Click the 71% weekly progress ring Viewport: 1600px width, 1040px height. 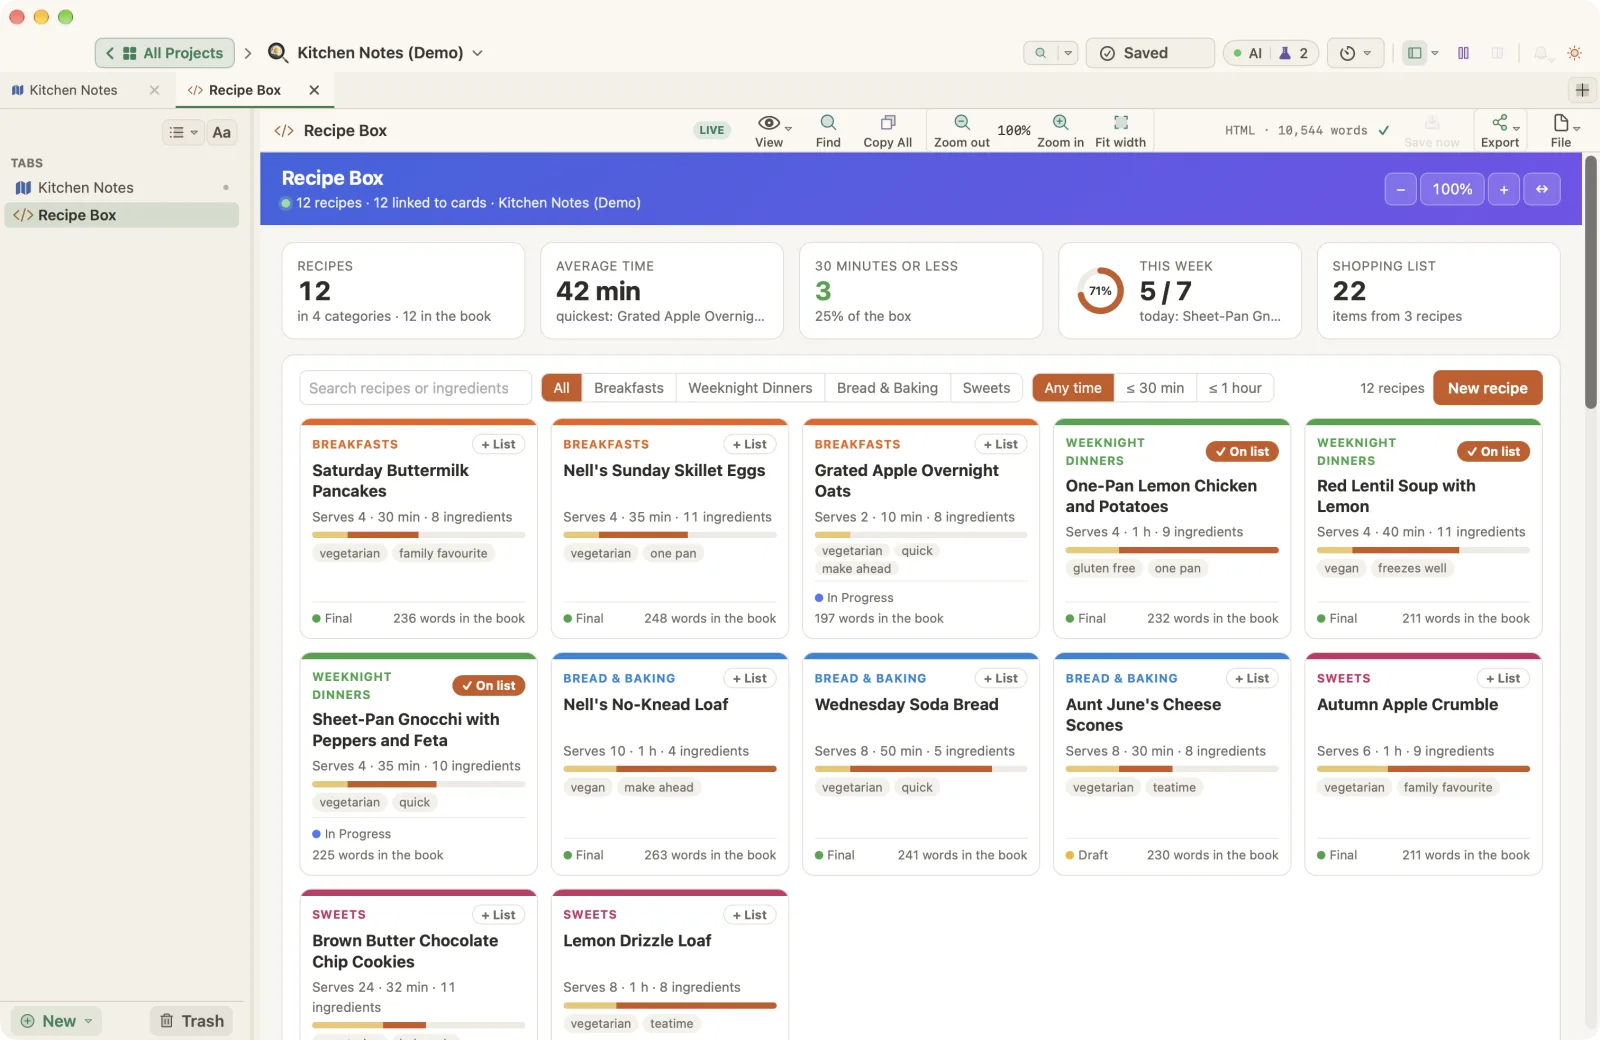click(x=1100, y=291)
